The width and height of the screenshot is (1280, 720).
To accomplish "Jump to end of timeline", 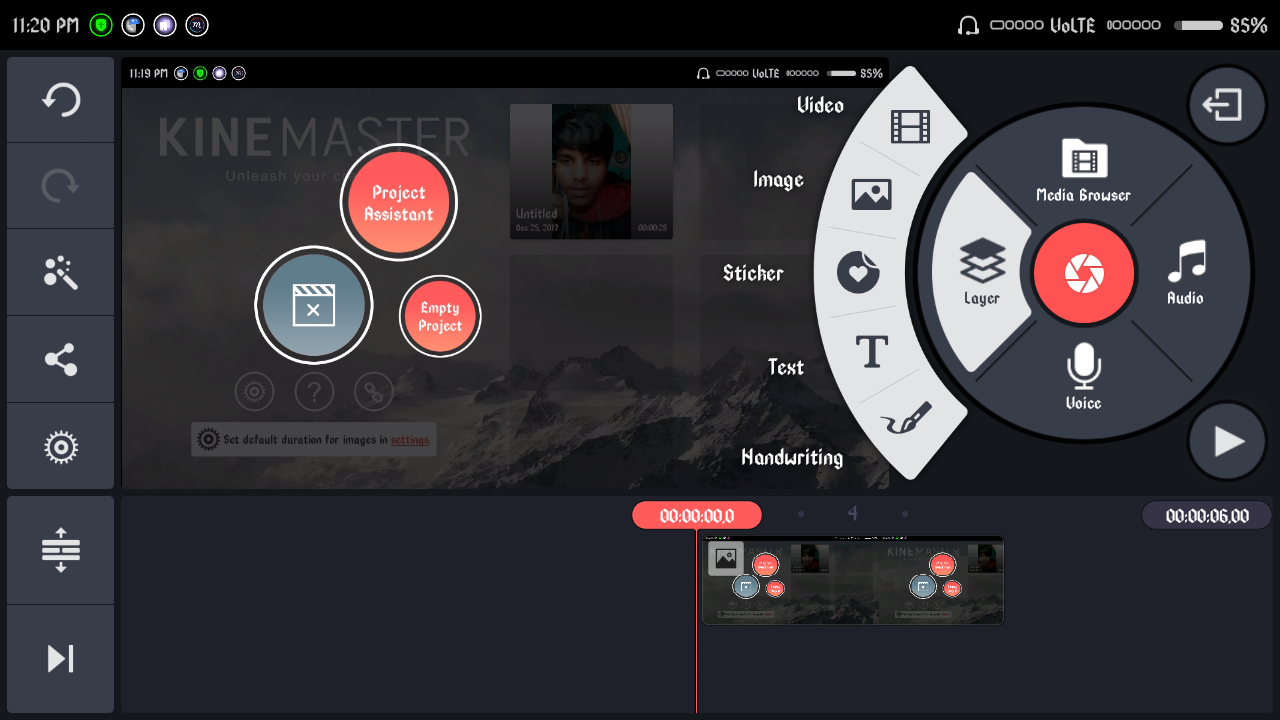I will pyautogui.click(x=61, y=658).
